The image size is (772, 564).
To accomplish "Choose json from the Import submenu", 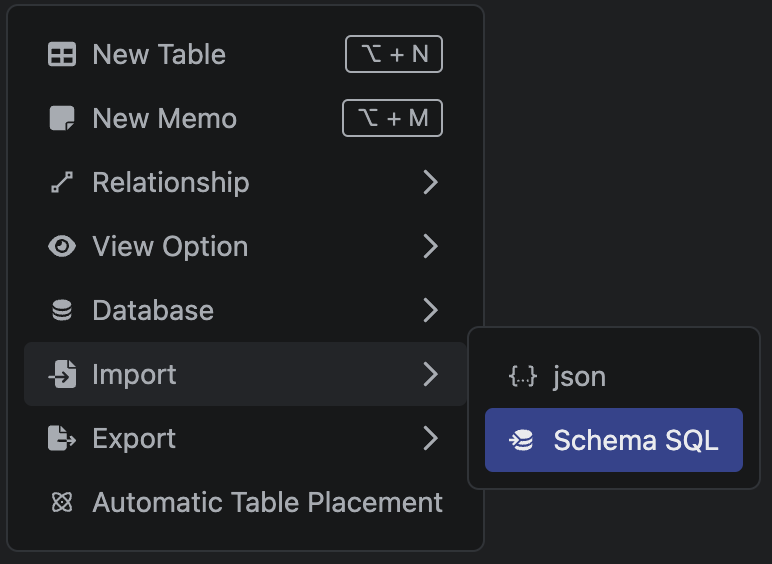I will tap(579, 377).
